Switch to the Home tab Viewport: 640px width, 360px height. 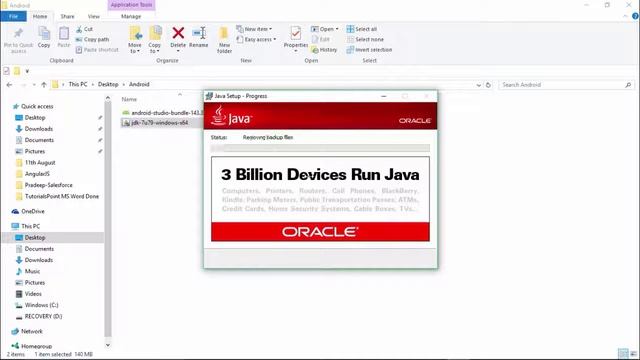(x=40, y=16)
